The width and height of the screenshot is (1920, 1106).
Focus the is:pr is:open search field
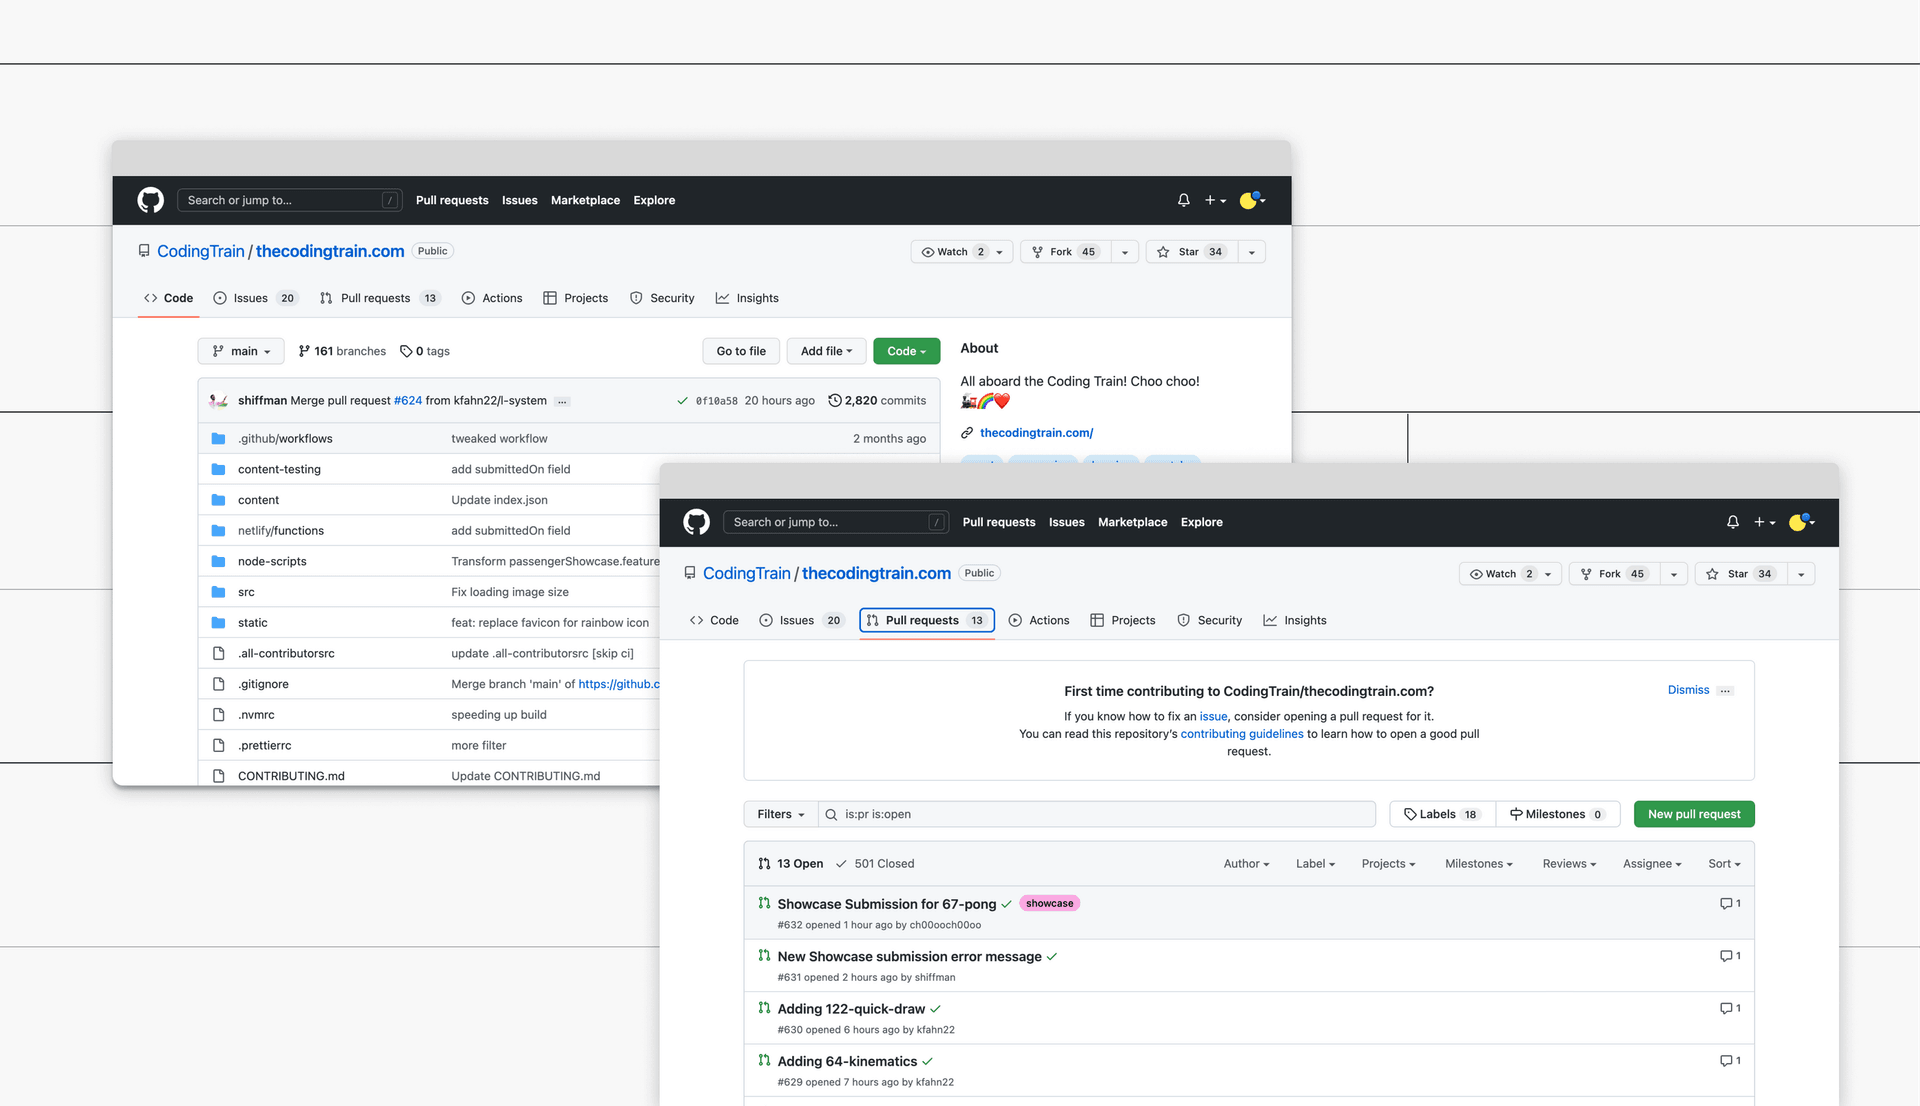[1097, 814]
